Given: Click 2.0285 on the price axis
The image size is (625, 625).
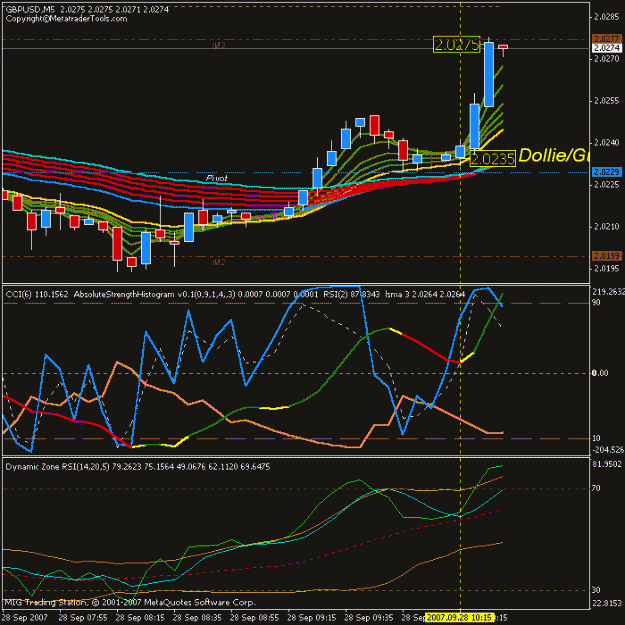Looking at the screenshot, I should point(607,17).
